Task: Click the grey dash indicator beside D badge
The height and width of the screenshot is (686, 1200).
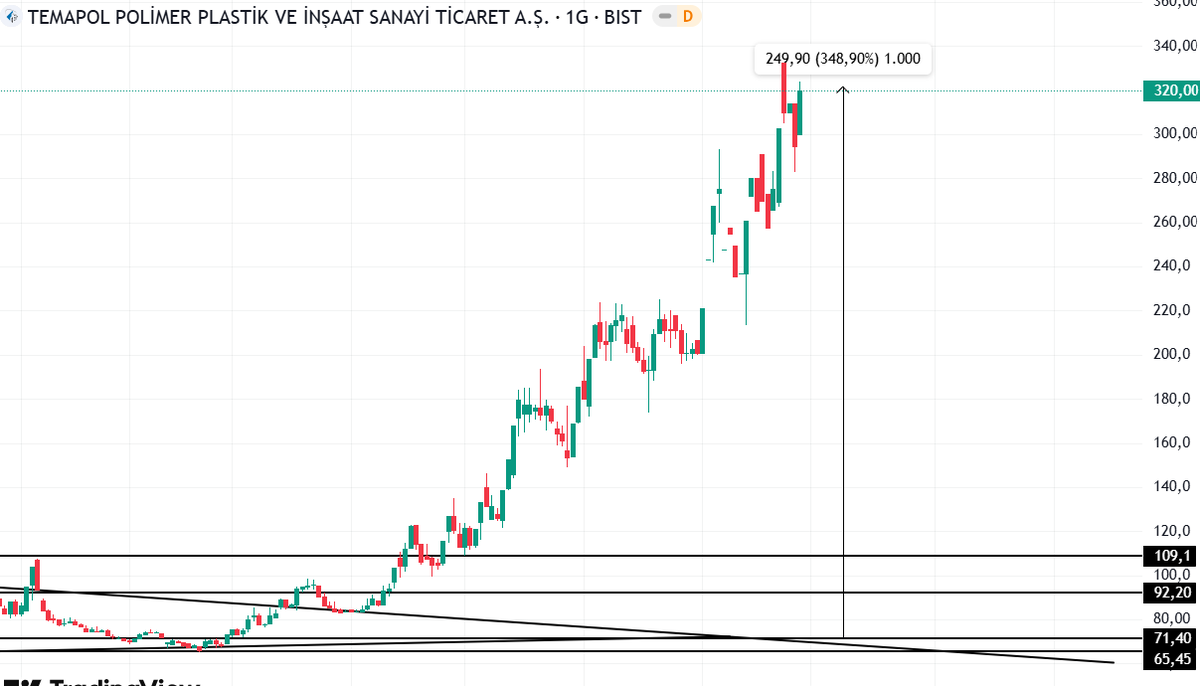Action: pos(666,17)
